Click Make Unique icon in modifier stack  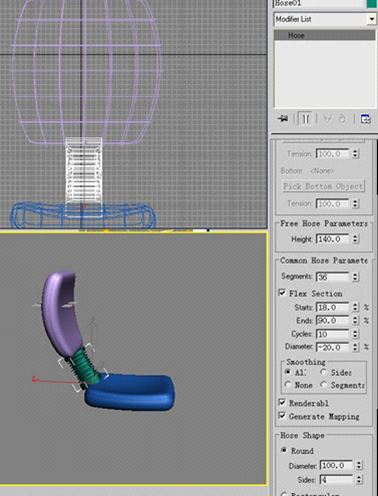328,119
